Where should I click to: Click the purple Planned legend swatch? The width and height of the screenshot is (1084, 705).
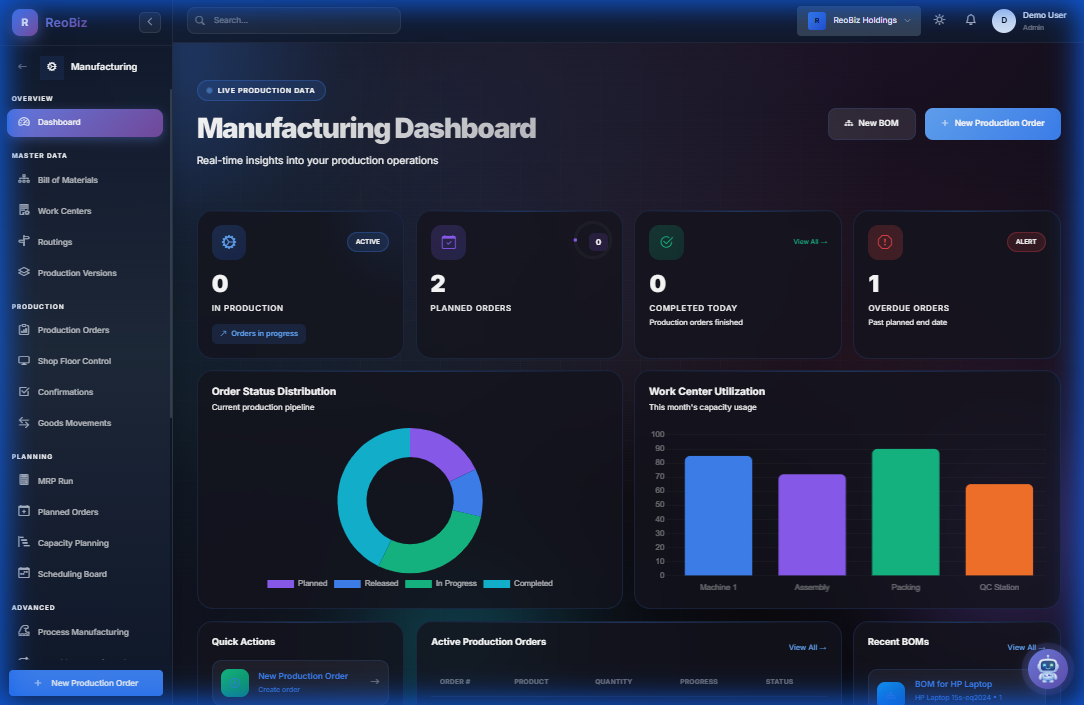coord(280,583)
